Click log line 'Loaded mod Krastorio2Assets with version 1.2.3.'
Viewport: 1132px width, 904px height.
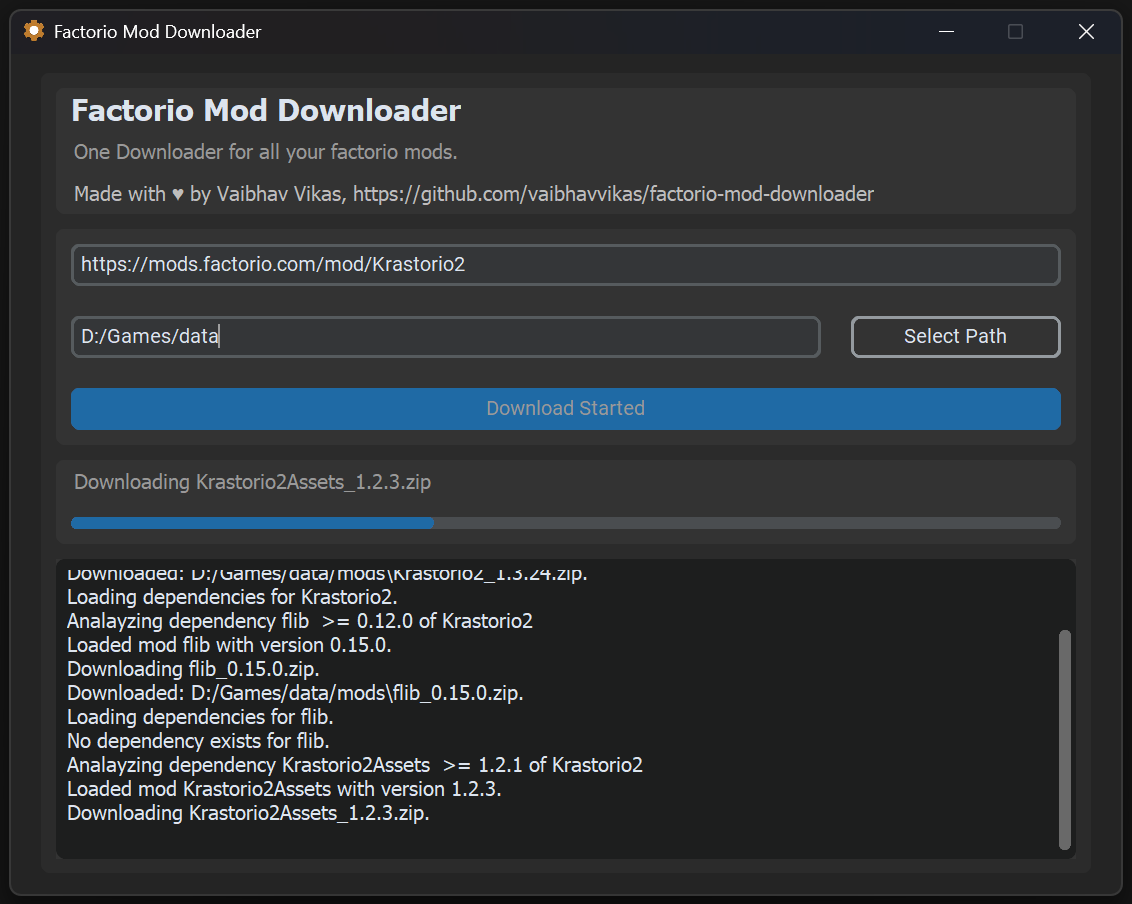point(284,789)
